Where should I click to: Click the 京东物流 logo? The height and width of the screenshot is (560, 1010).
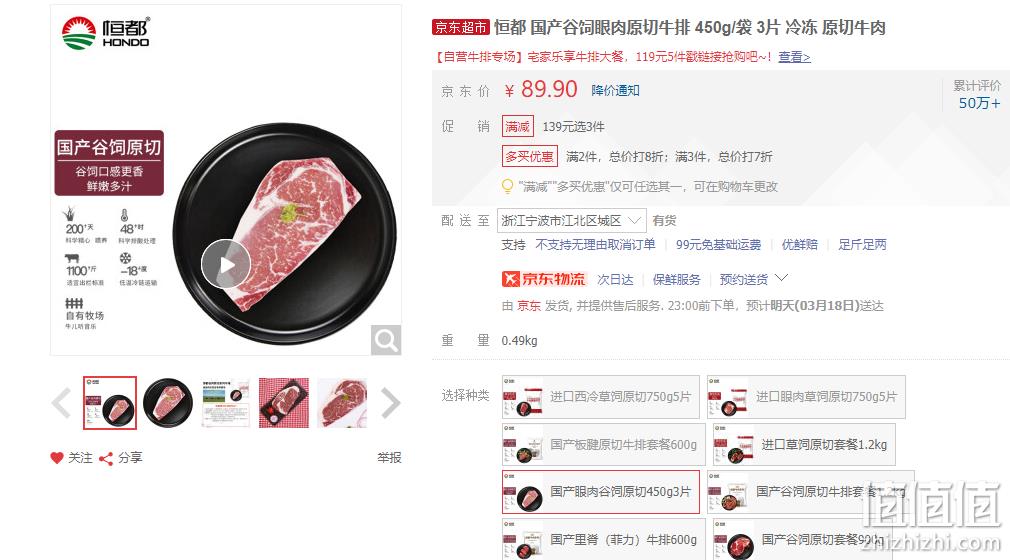(543, 279)
